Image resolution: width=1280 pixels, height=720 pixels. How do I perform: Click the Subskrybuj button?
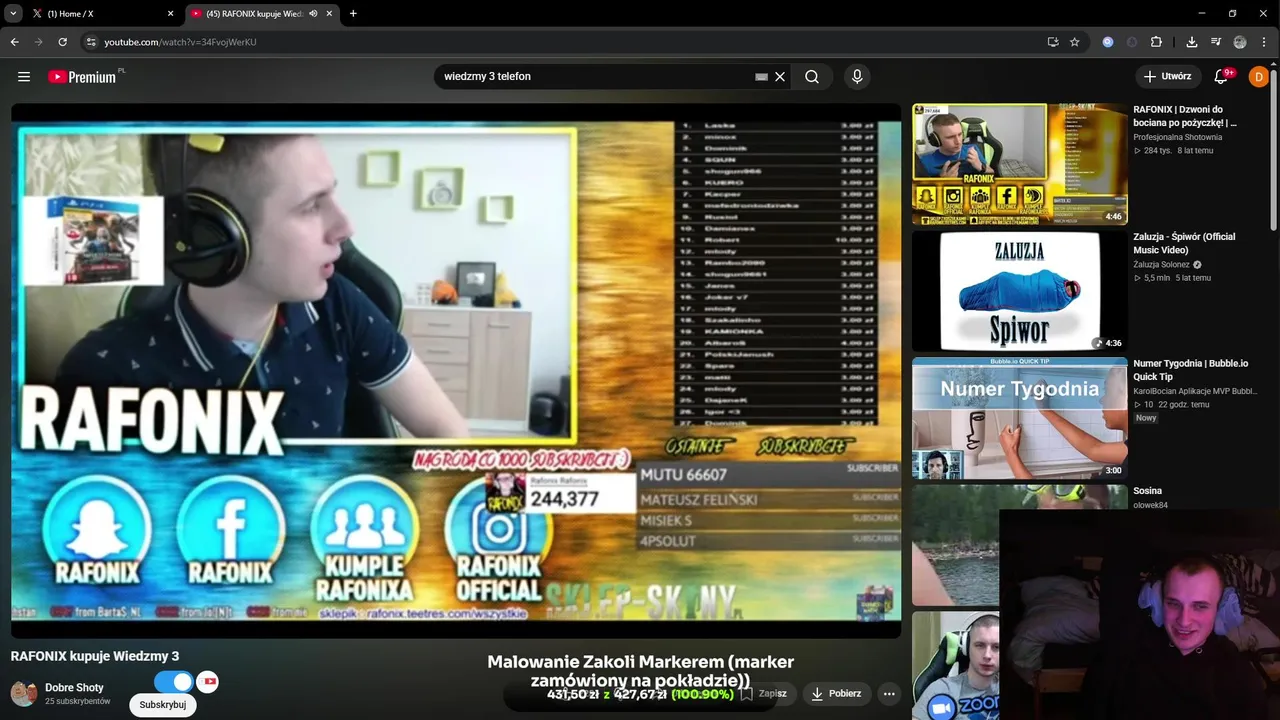tap(163, 705)
